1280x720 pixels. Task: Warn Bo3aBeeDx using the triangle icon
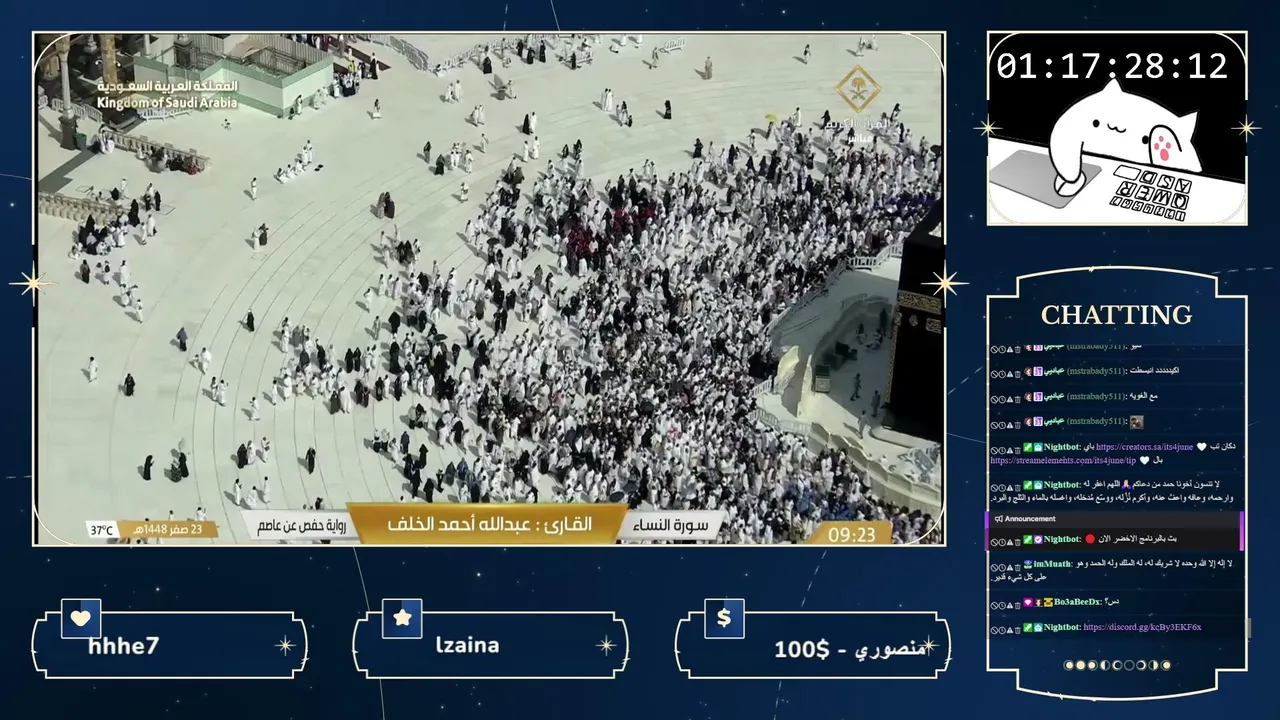[x=1009, y=604]
